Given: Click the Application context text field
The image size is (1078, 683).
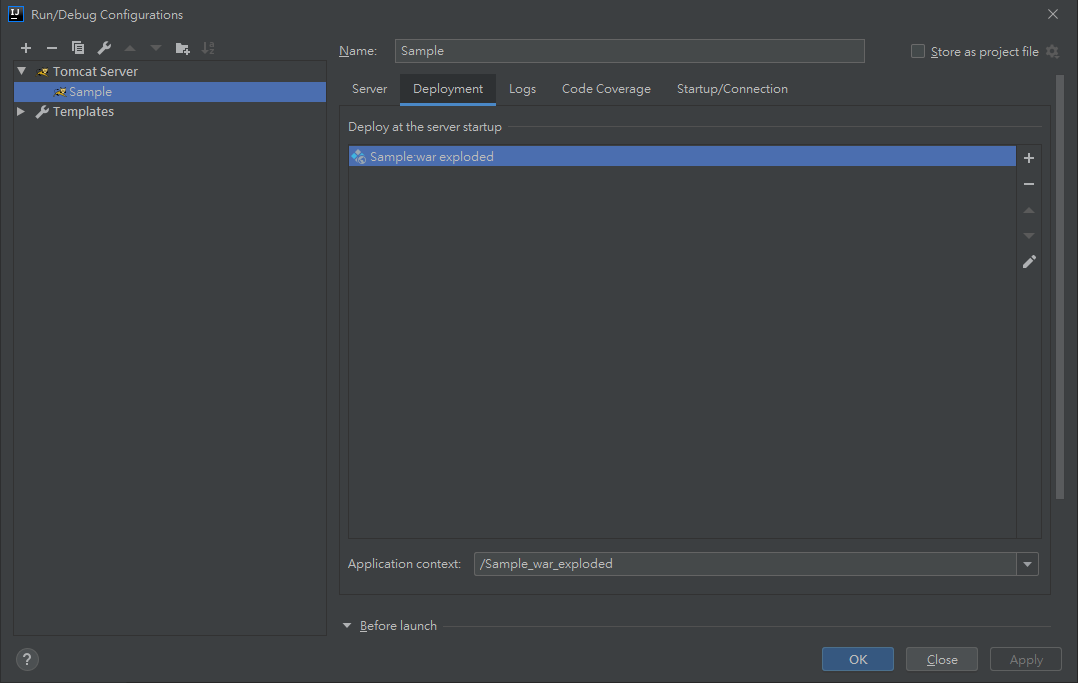Looking at the screenshot, I should coord(745,564).
